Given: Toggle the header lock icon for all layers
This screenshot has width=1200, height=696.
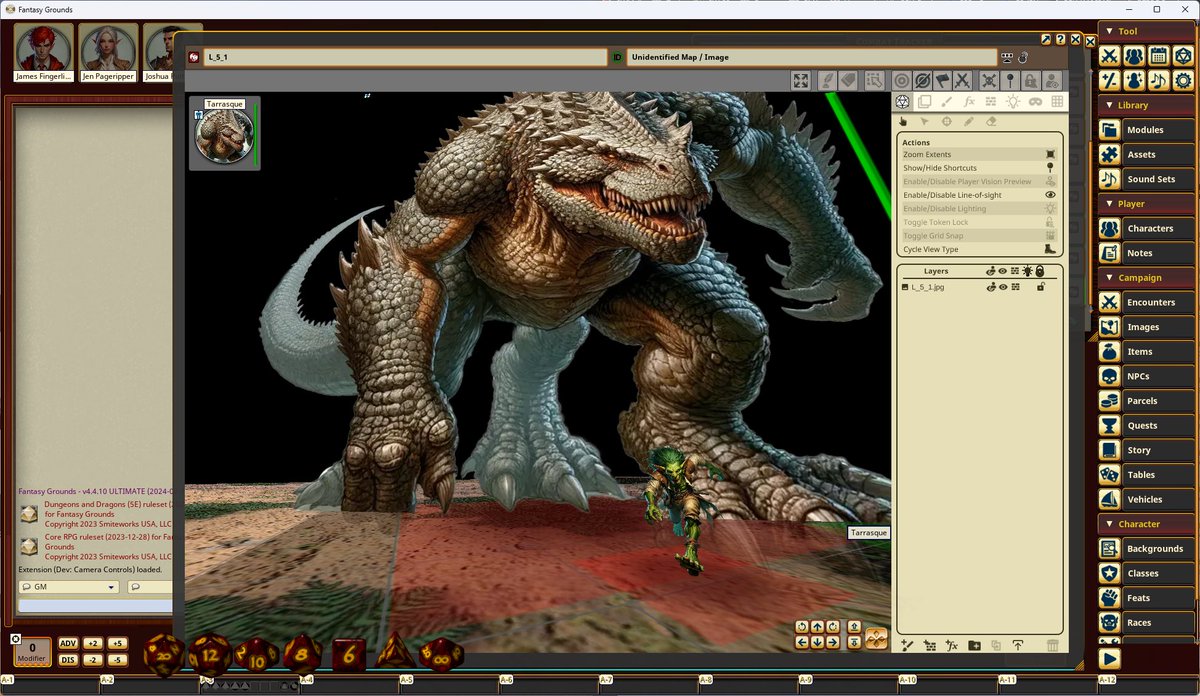Looking at the screenshot, I should click(x=1040, y=271).
